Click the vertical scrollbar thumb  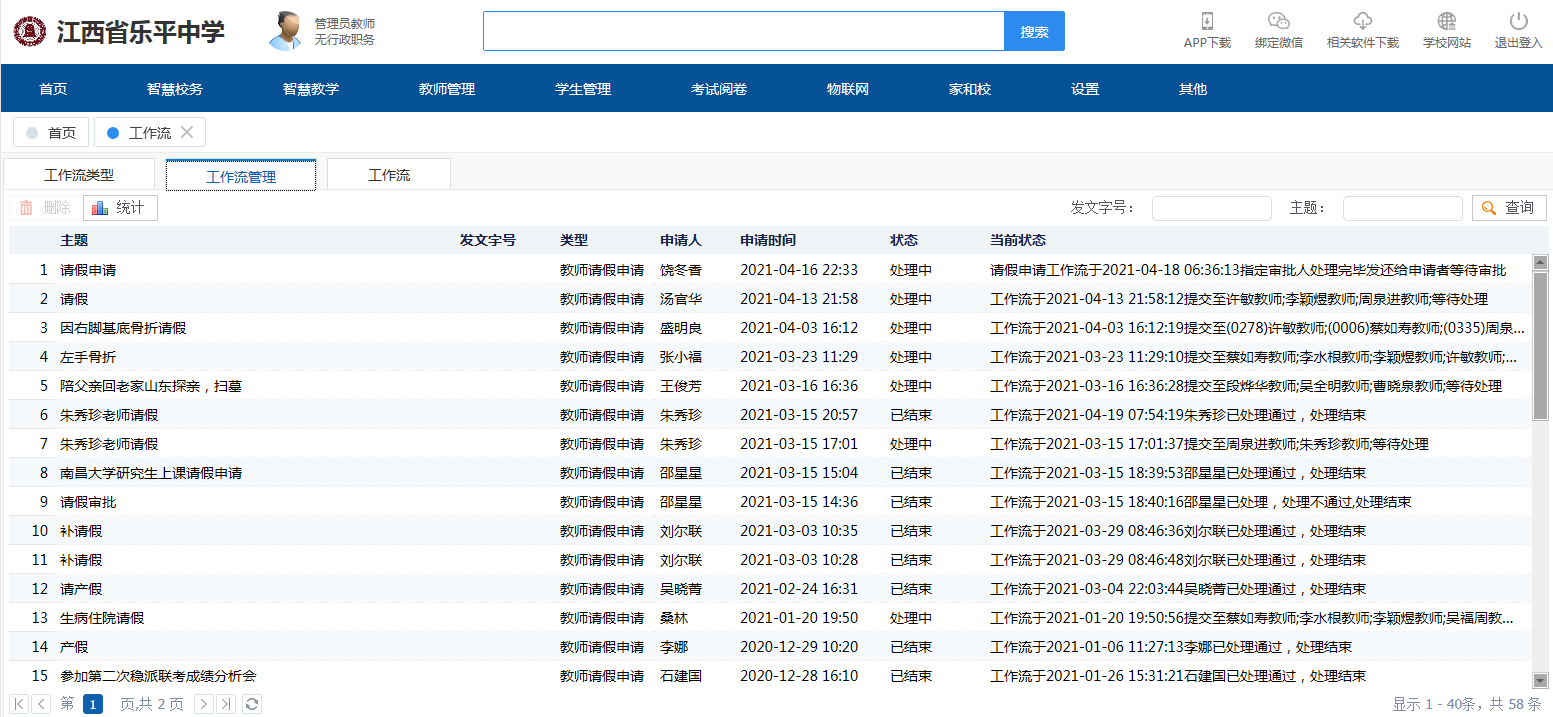1540,346
